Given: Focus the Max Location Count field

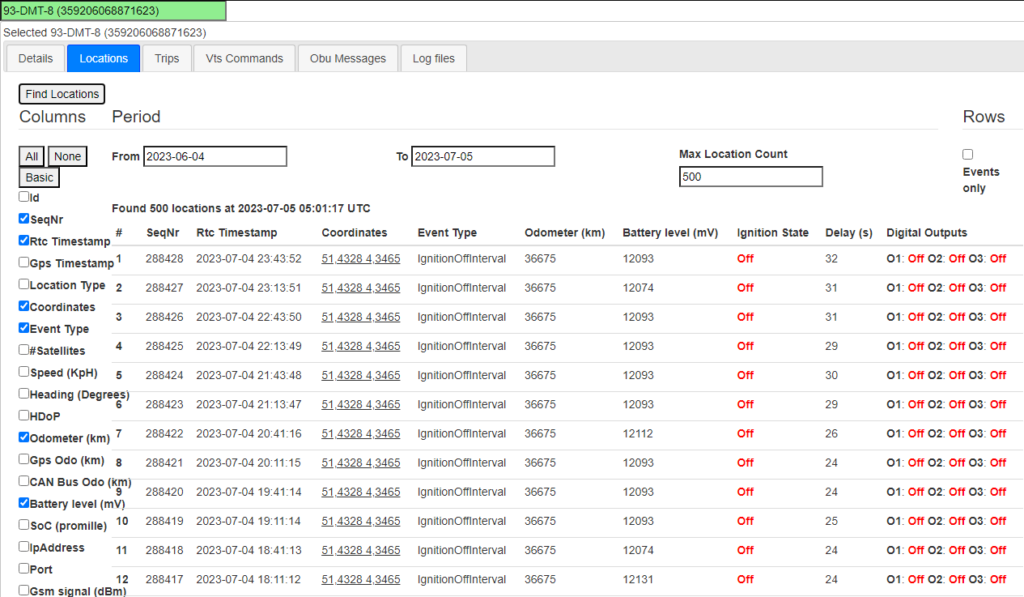Looking at the screenshot, I should (x=750, y=177).
